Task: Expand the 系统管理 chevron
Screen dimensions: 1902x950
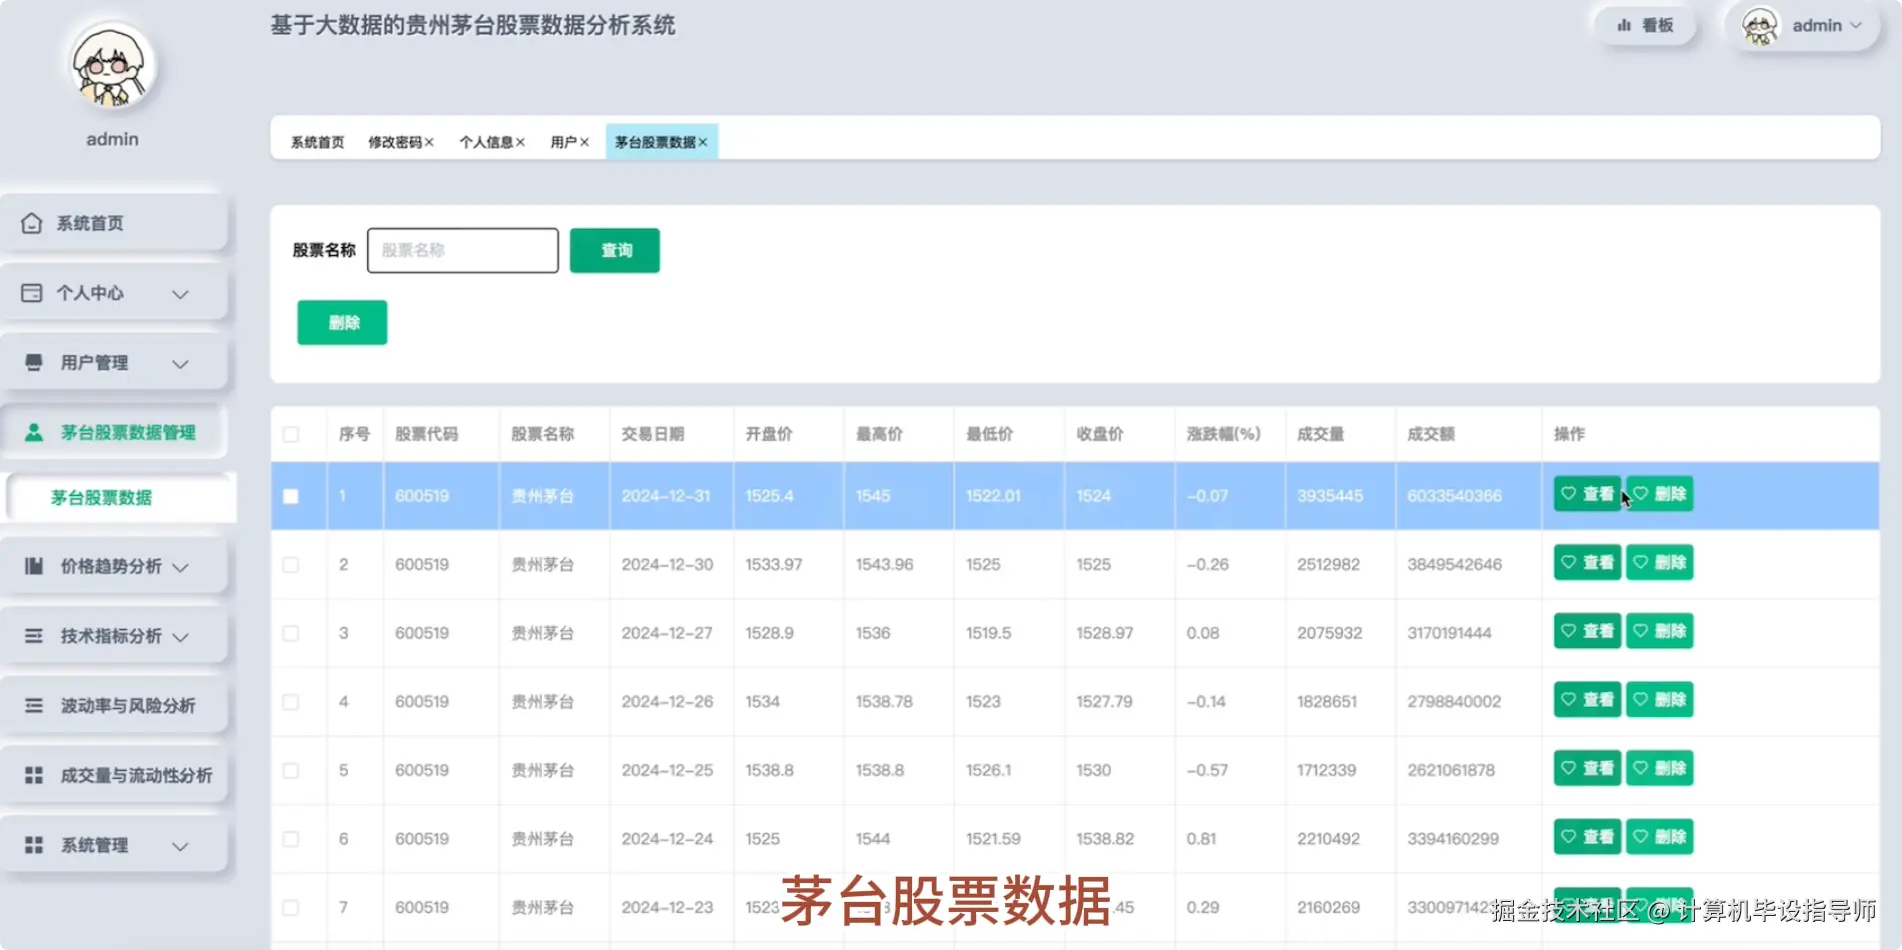Action: point(180,846)
